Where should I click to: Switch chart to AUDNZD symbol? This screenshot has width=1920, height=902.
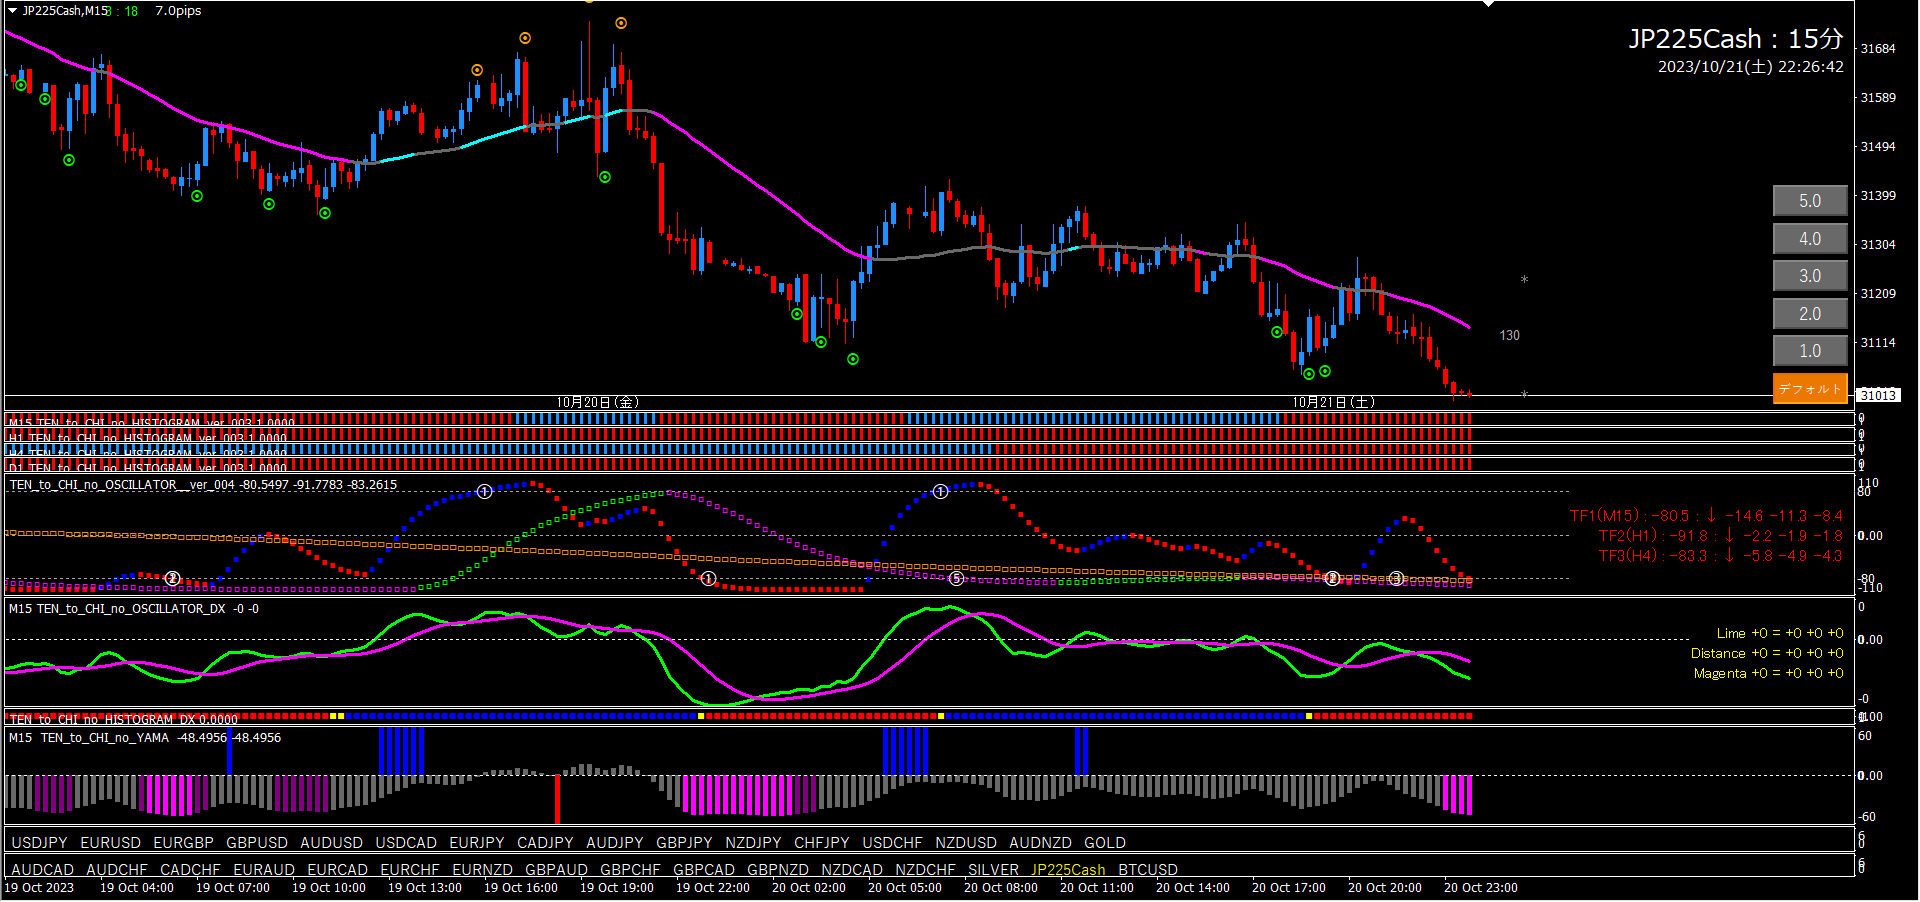pos(1040,843)
